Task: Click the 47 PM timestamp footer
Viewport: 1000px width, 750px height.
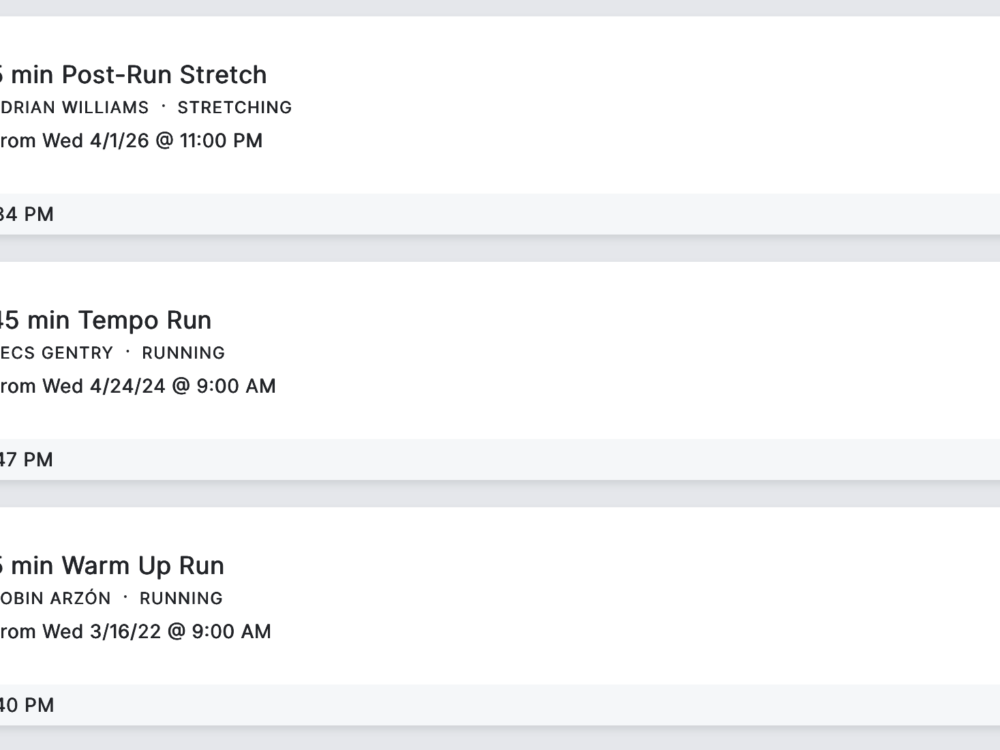Action: click(x=27, y=460)
